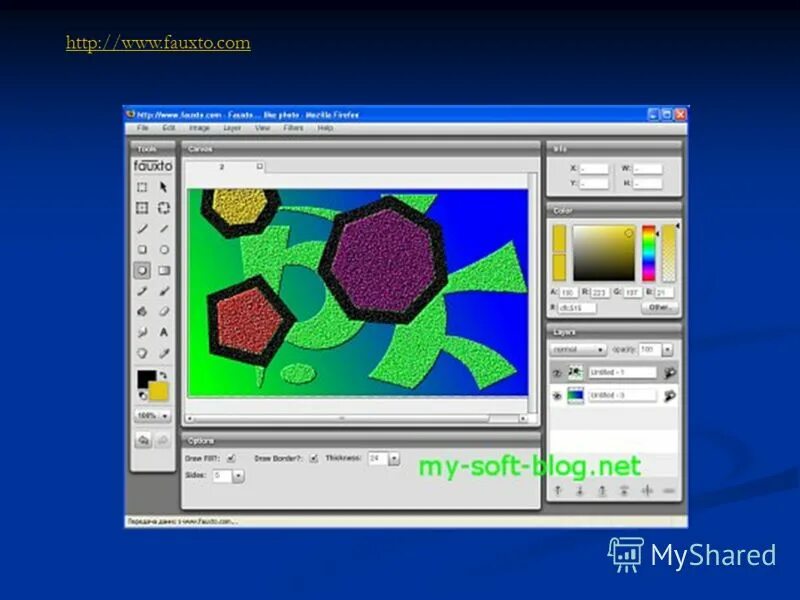Screen dimensions: 800x600
Task: Select the gradient rectangle tool
Action: pos(163,270)
